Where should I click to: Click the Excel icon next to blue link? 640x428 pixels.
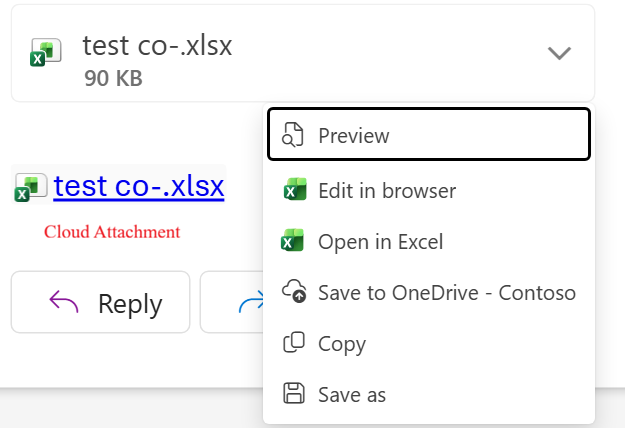click(31, 188)
